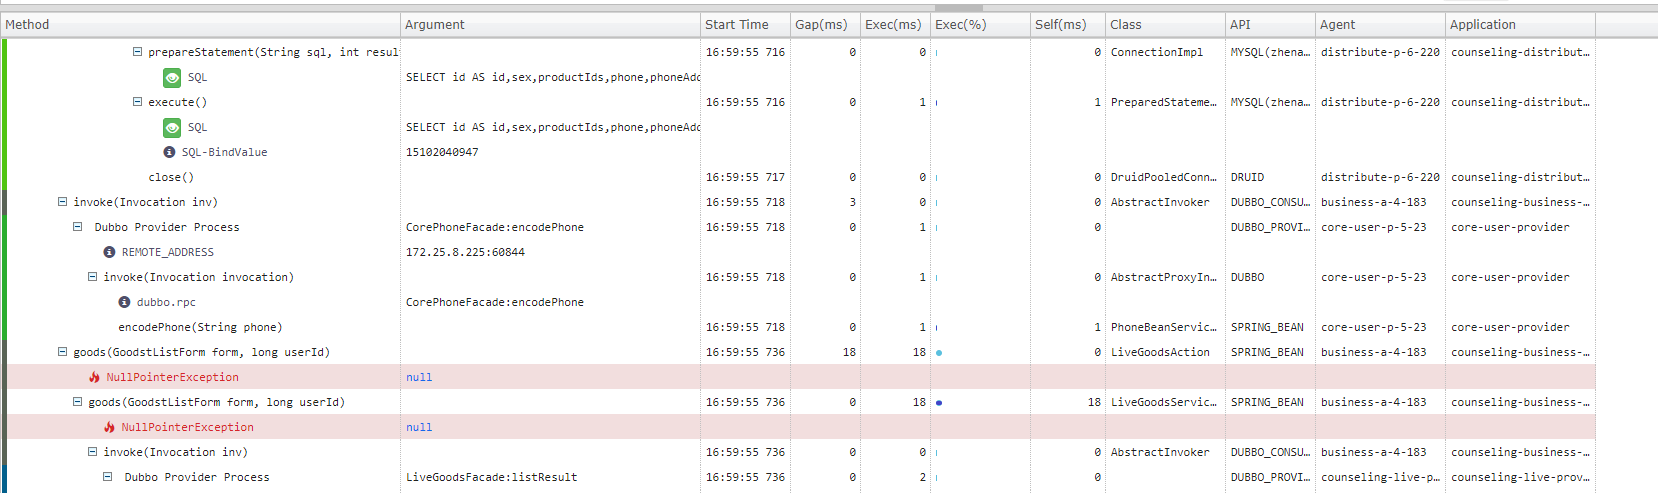Screen dimensions: 1658x493
Task: Click the DUBBO_PROVI... cell in the CorePhoneFacade row
Action: point(1270,227)
